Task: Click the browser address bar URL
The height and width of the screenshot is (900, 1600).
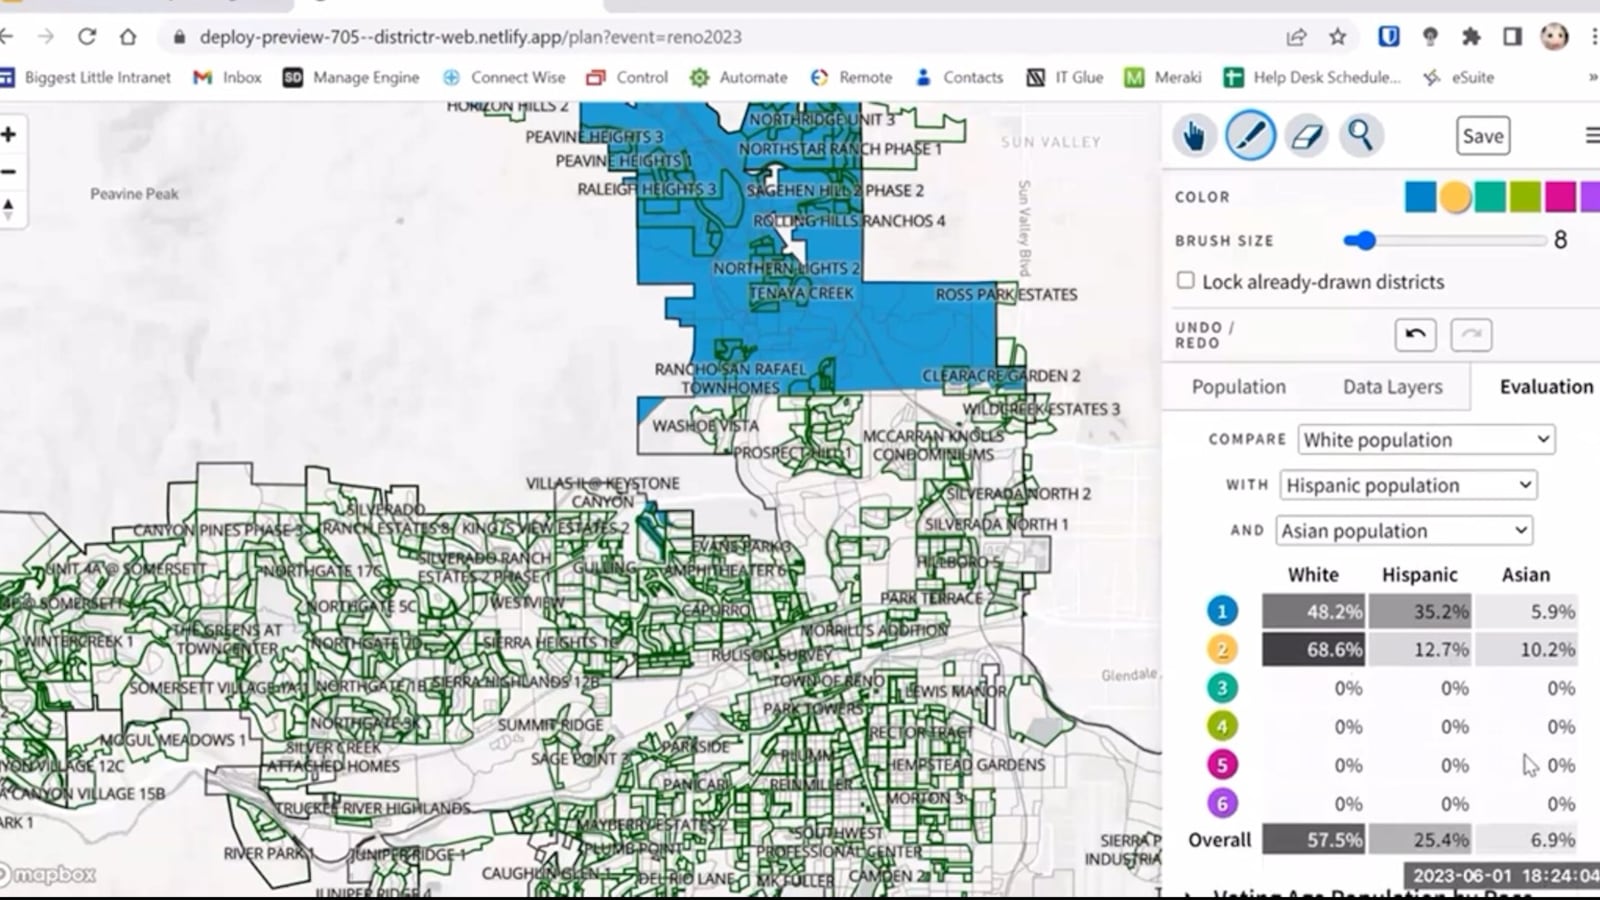Action: click(x=470, y=37)
